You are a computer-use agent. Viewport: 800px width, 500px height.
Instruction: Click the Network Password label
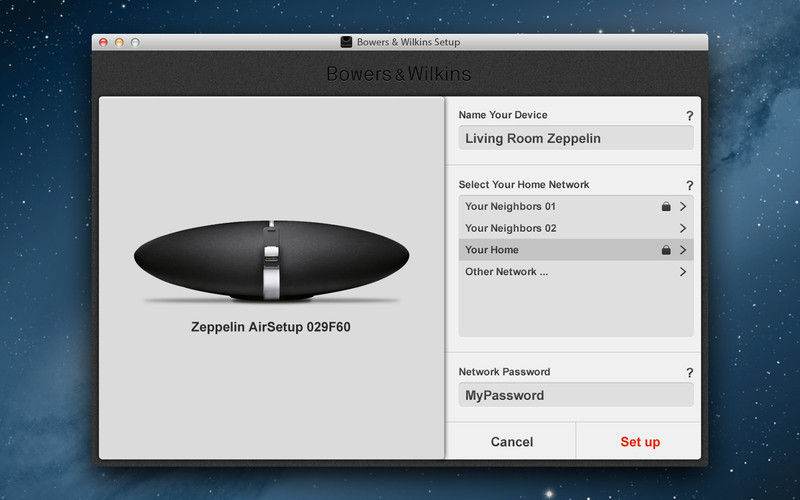click(504, 372)
